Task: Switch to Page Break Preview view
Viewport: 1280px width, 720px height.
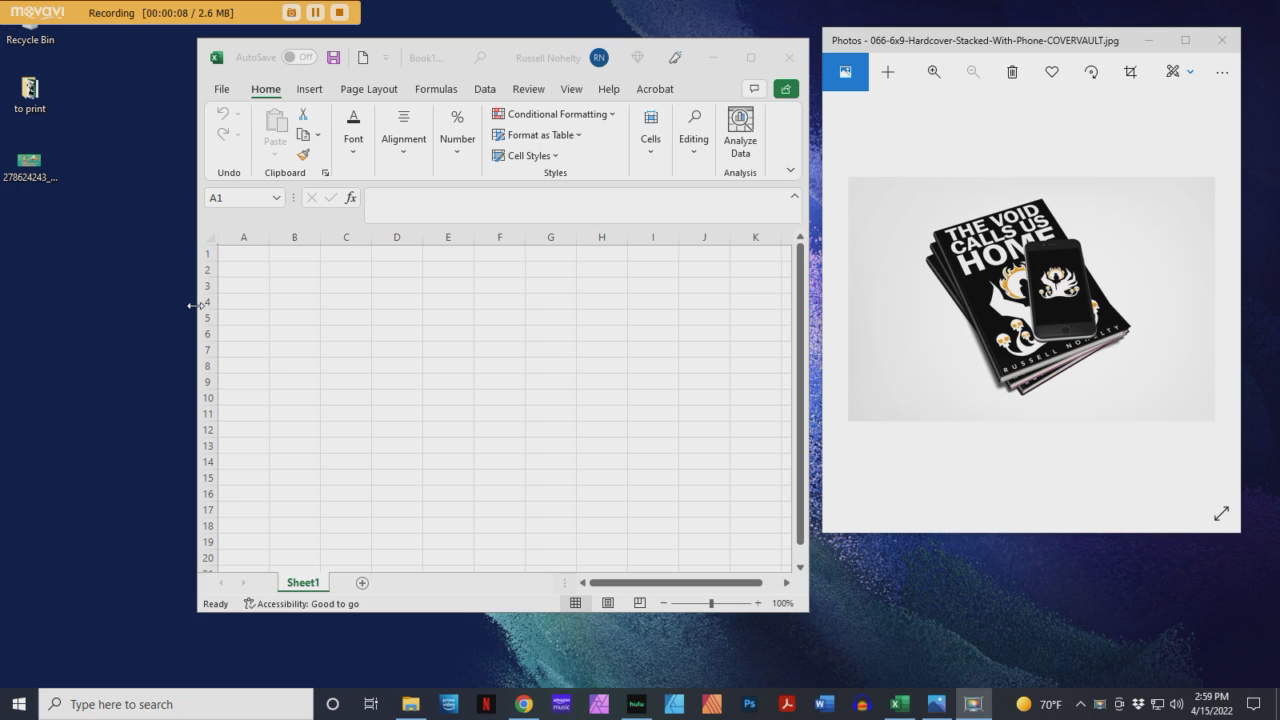Action: [639, 603]
